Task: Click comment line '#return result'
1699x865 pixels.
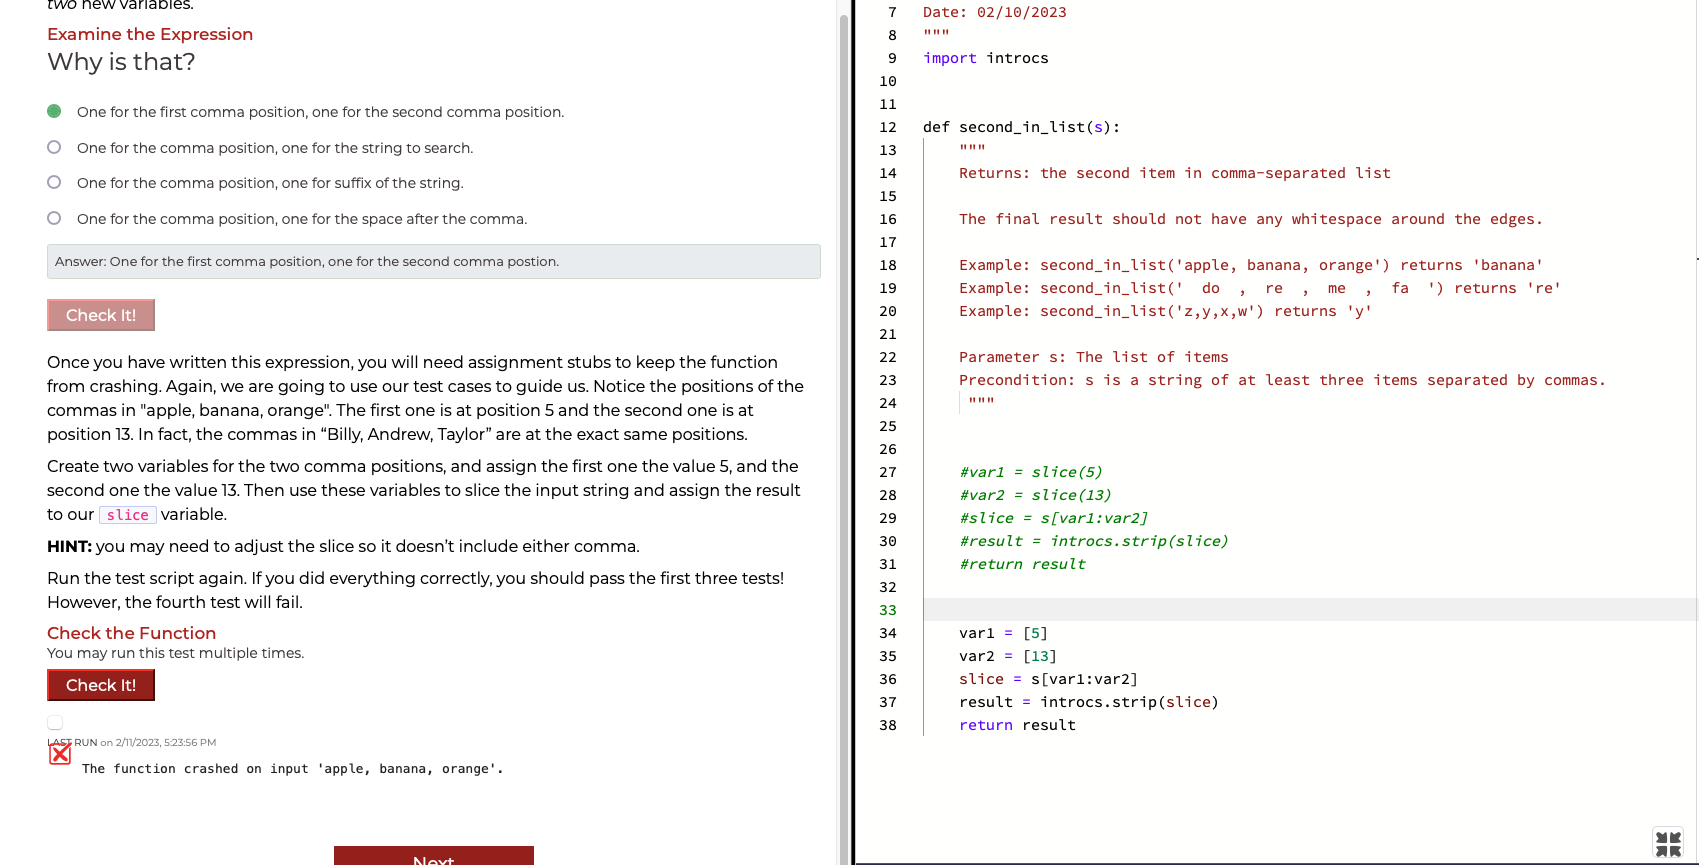Action: 1022,564
